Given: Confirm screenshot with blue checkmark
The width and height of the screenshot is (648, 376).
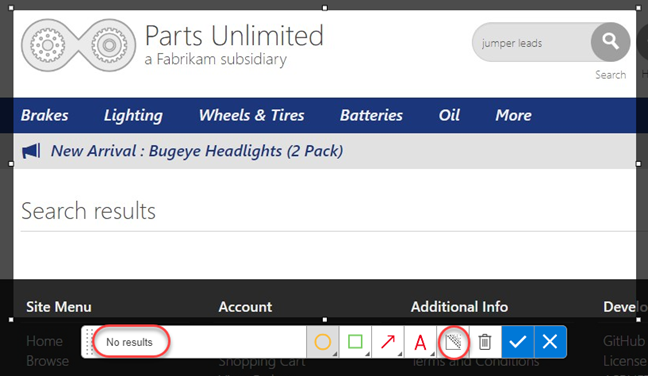Looking at the screenshot, I should [x=517, y=342].
